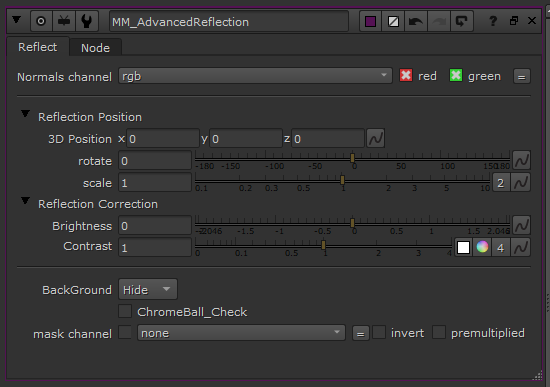Viewport: 550px width, 387px height.
Task: Click the equals button beside green
Action: (x=522, y=76)
